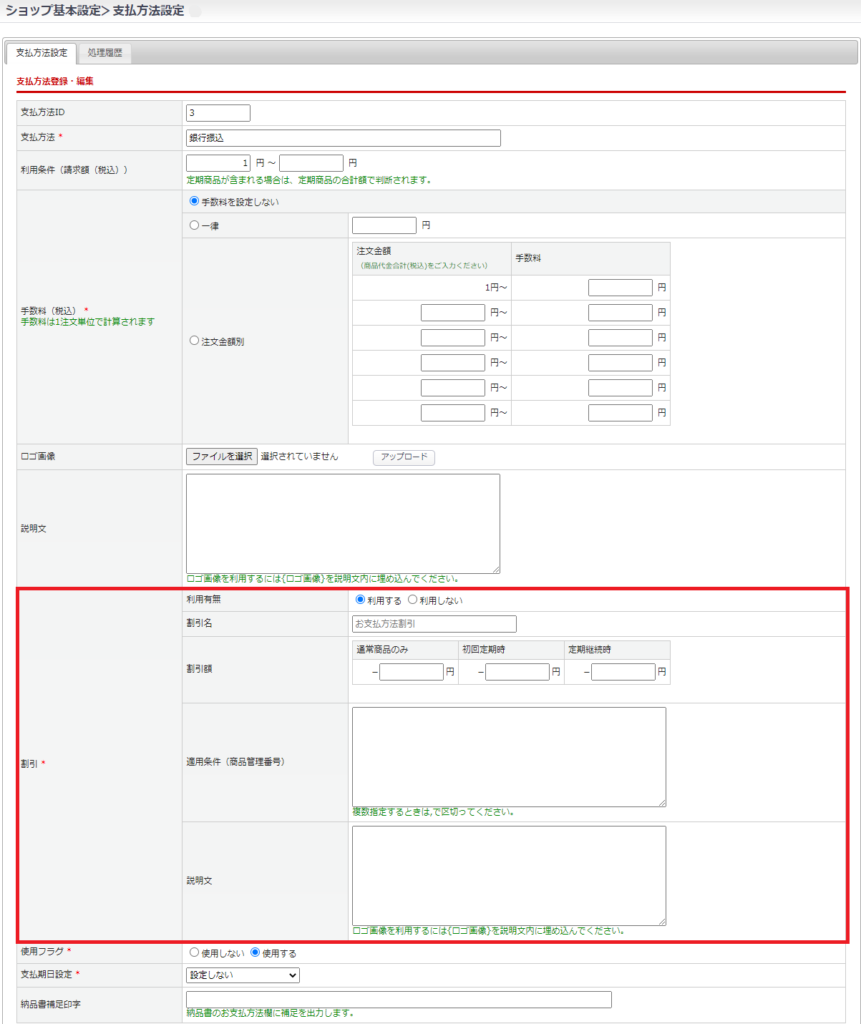Screen dimensions: 861x1024
Task: Click the 支払方法 name field with 銀行振込
Action: [344, 138]
